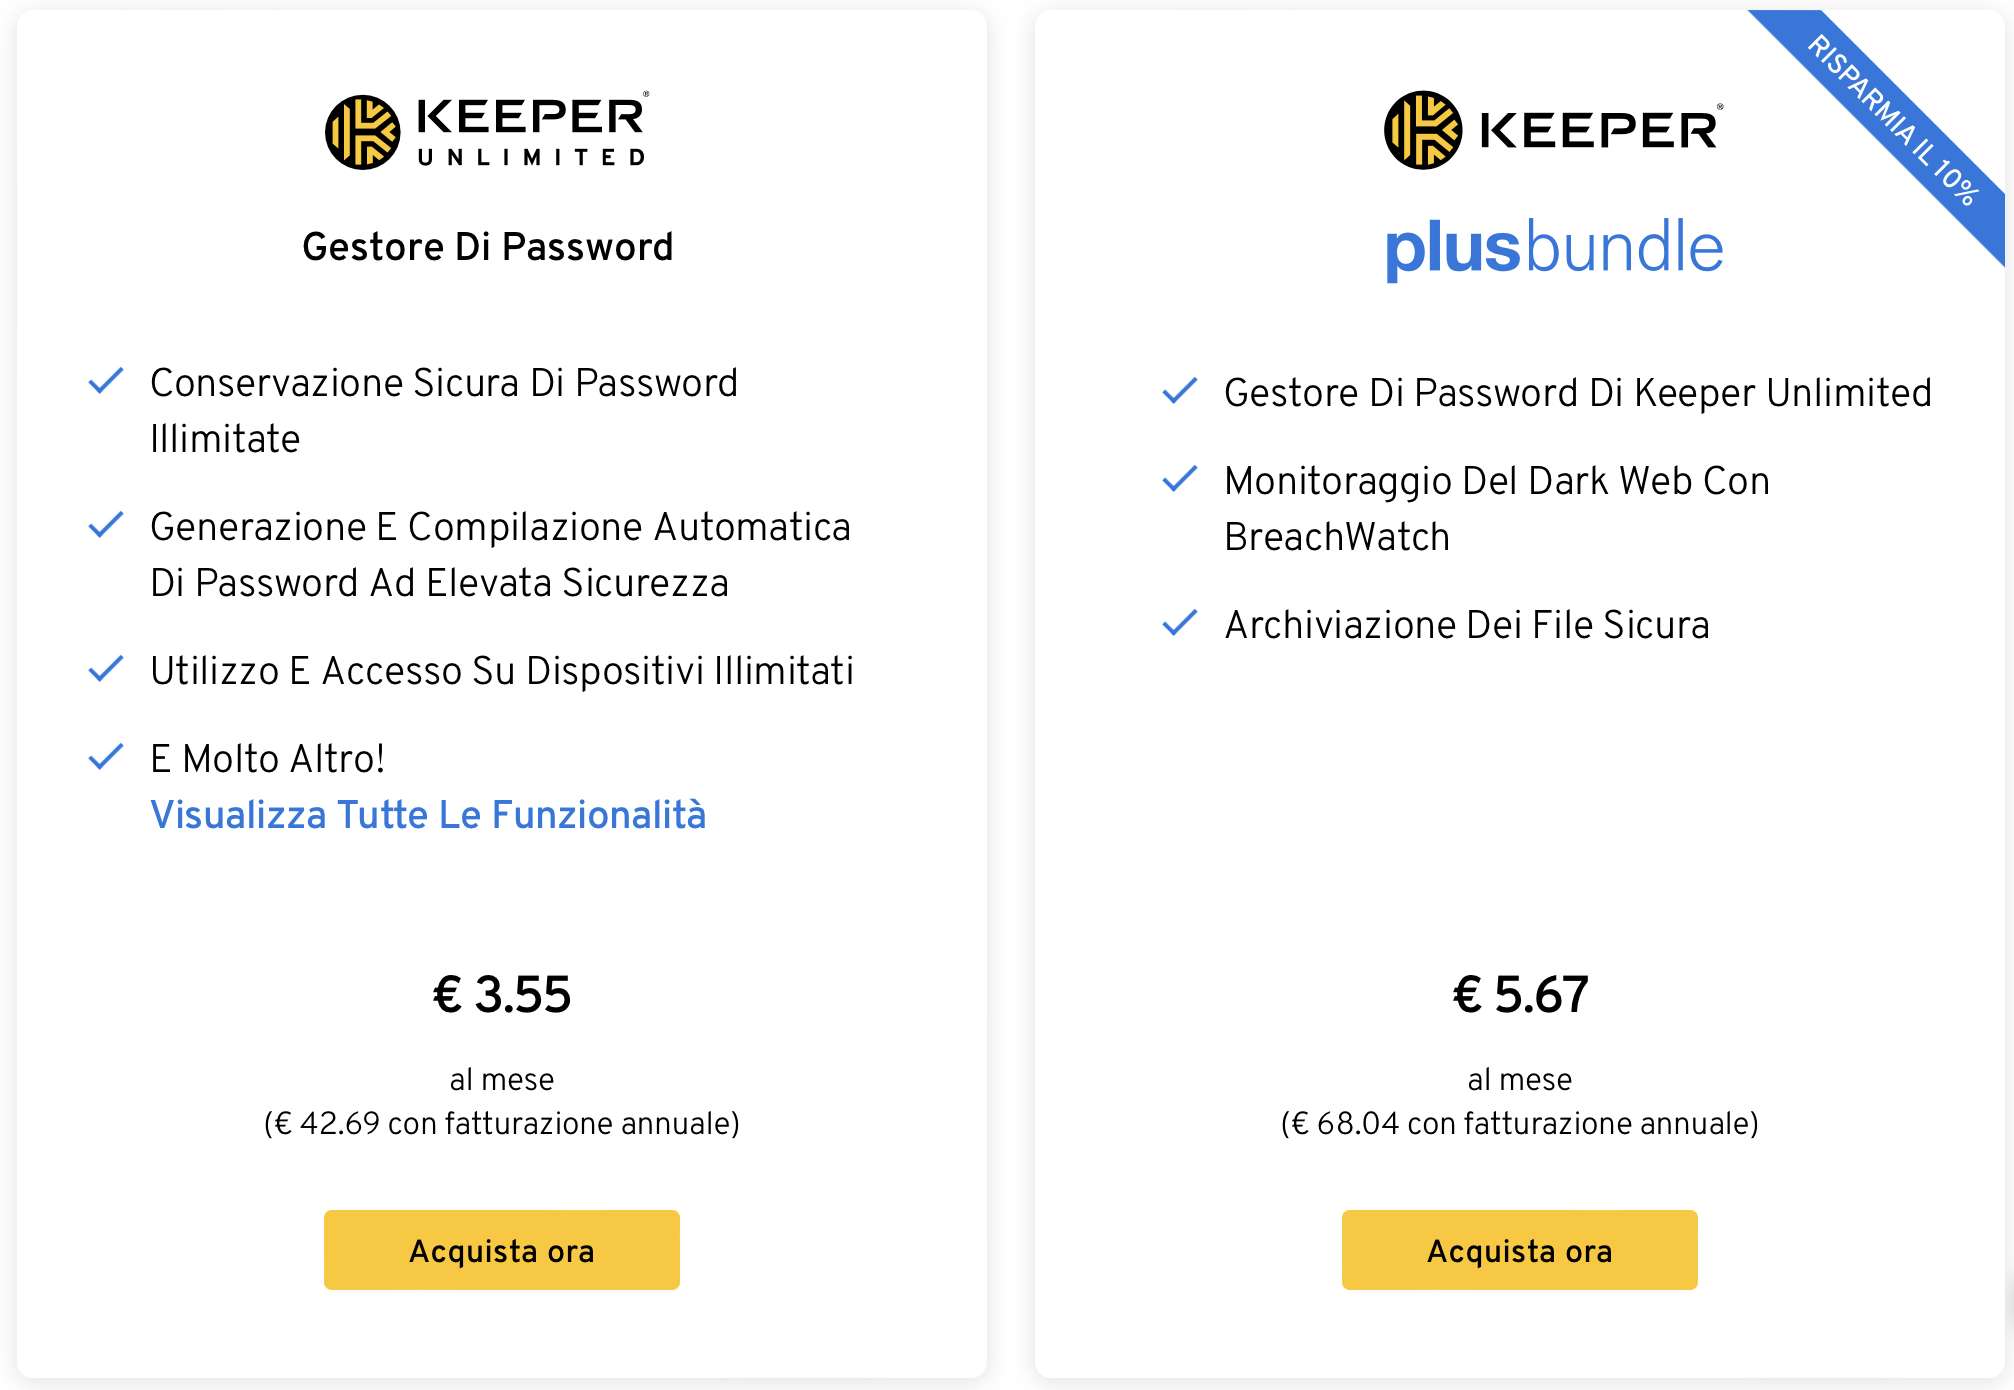Click checkmark next to Gestore Di Password Di Keeper
The width and height of the screenshot is (2014, 1390).
click(1180, 391)
